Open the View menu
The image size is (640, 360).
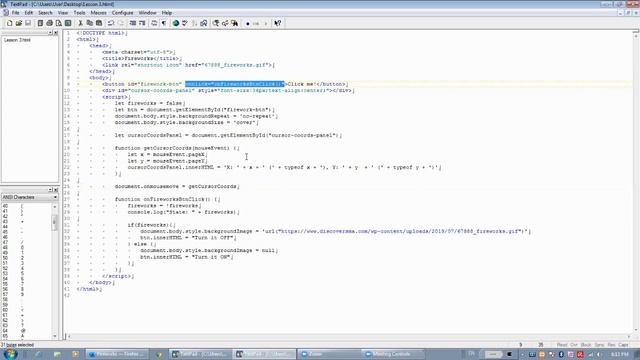click(63, 13)
